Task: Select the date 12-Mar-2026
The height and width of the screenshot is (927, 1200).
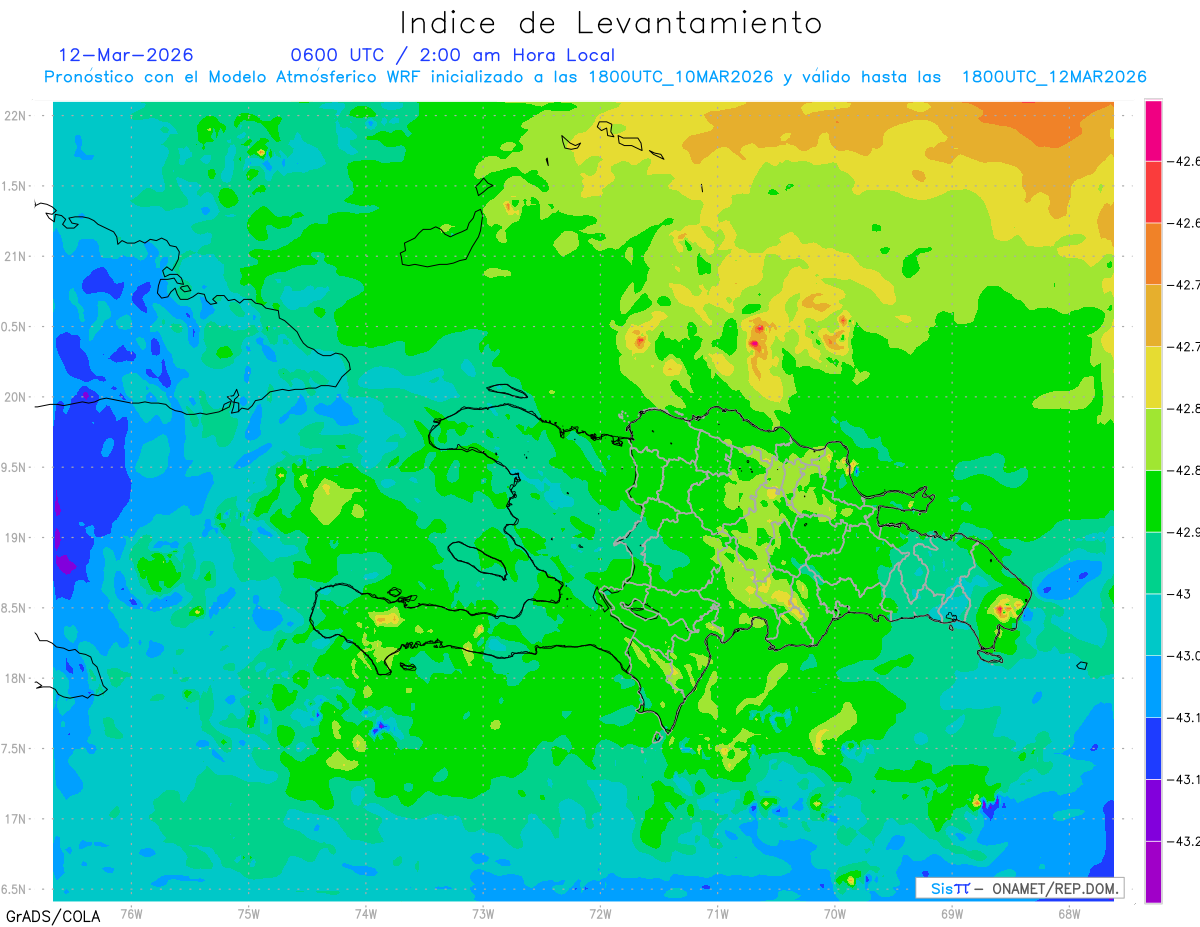Action: tap(126, 55)
